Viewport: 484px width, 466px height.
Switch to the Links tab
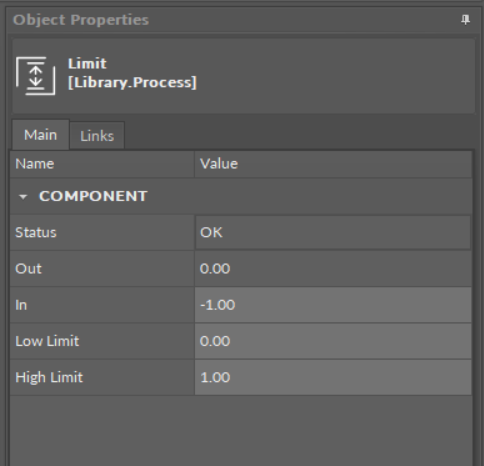click(97, 136)
